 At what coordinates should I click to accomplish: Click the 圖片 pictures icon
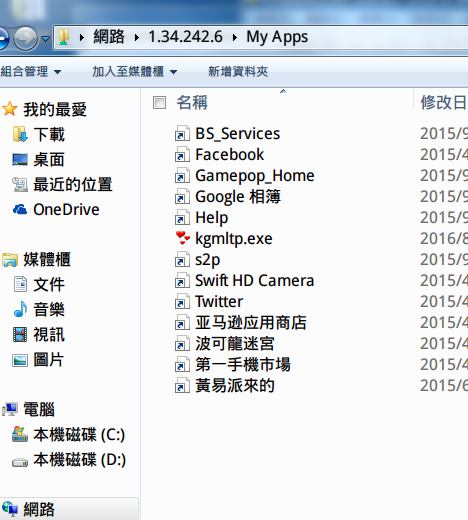tap(20, 360)
